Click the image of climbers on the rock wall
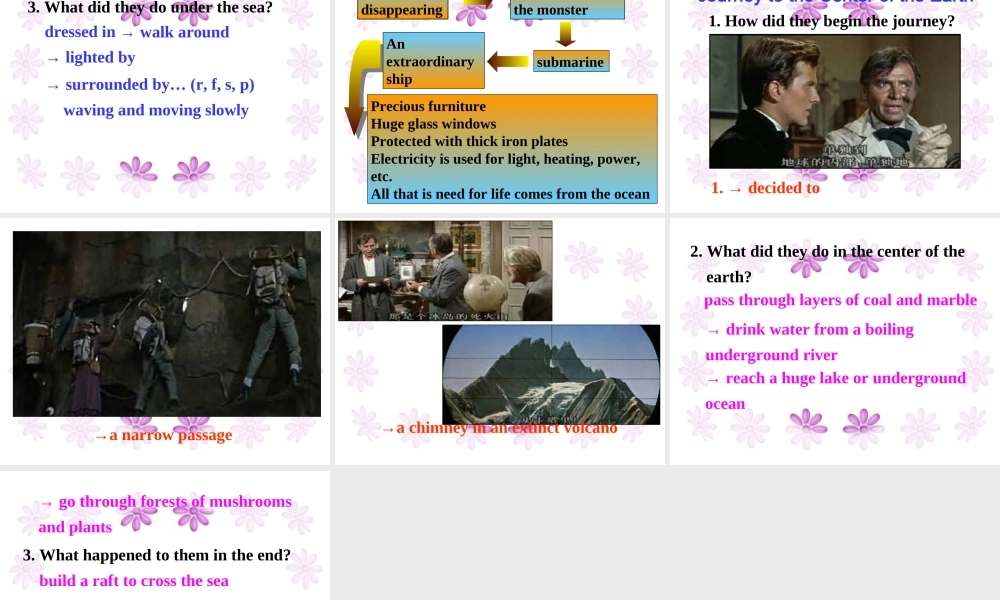The image size is (1000, 600). coord(167,324)
